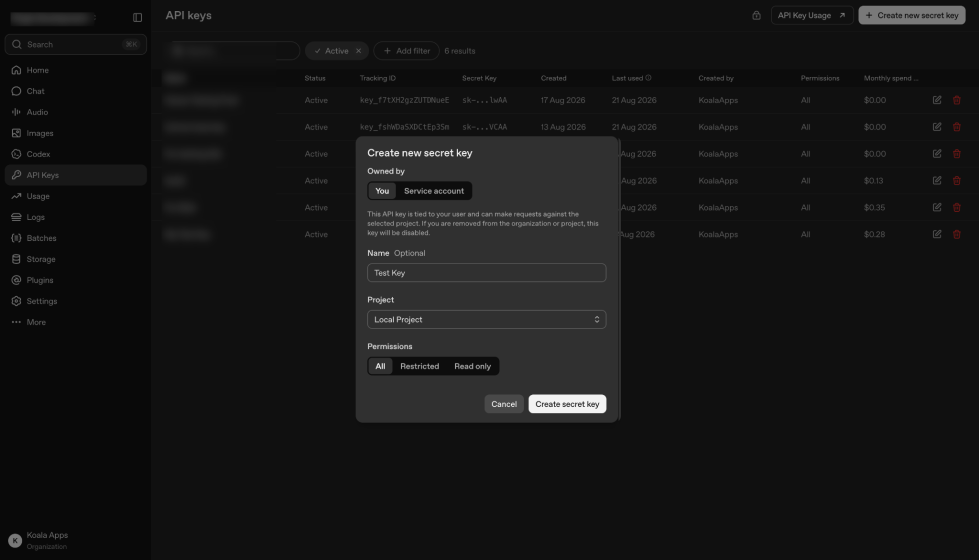The width and height of the screenshot is (979, 560).
Task: Click the Name field with Test Key
Action: coord(486,273)
